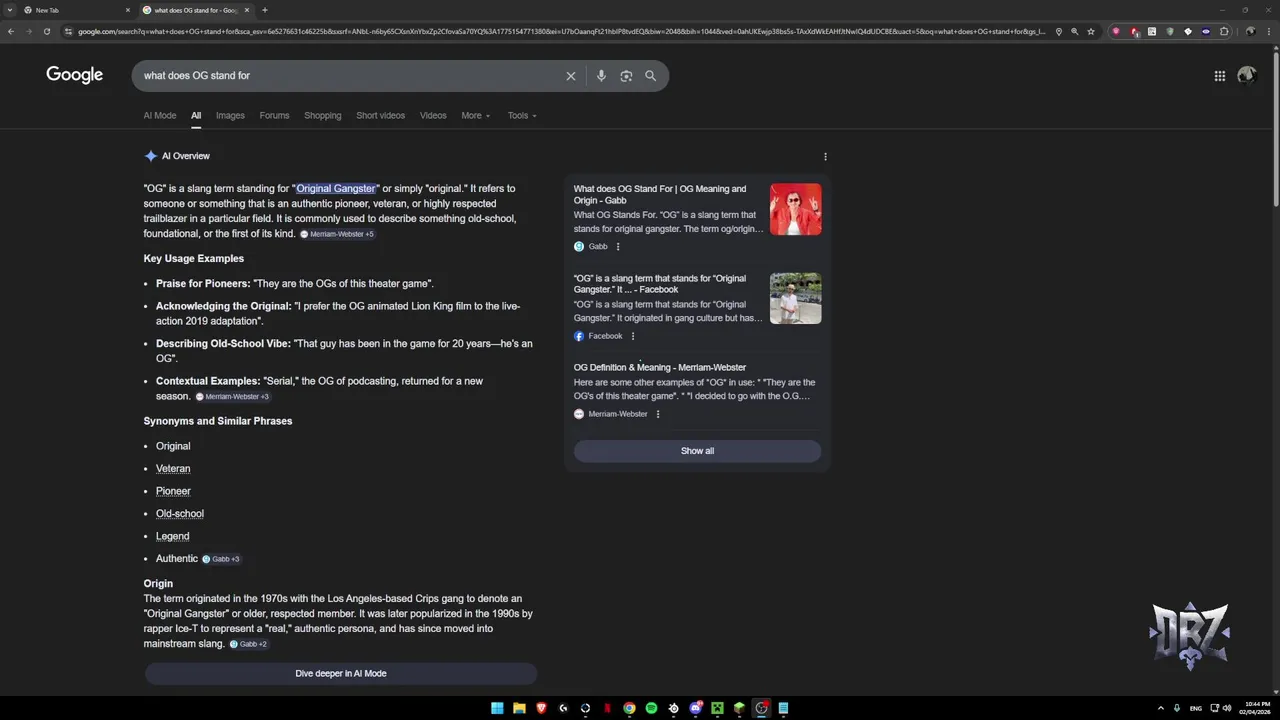Click the Legend synonym link
This screenshot has width=1280, height=720.
coord(172,536)
